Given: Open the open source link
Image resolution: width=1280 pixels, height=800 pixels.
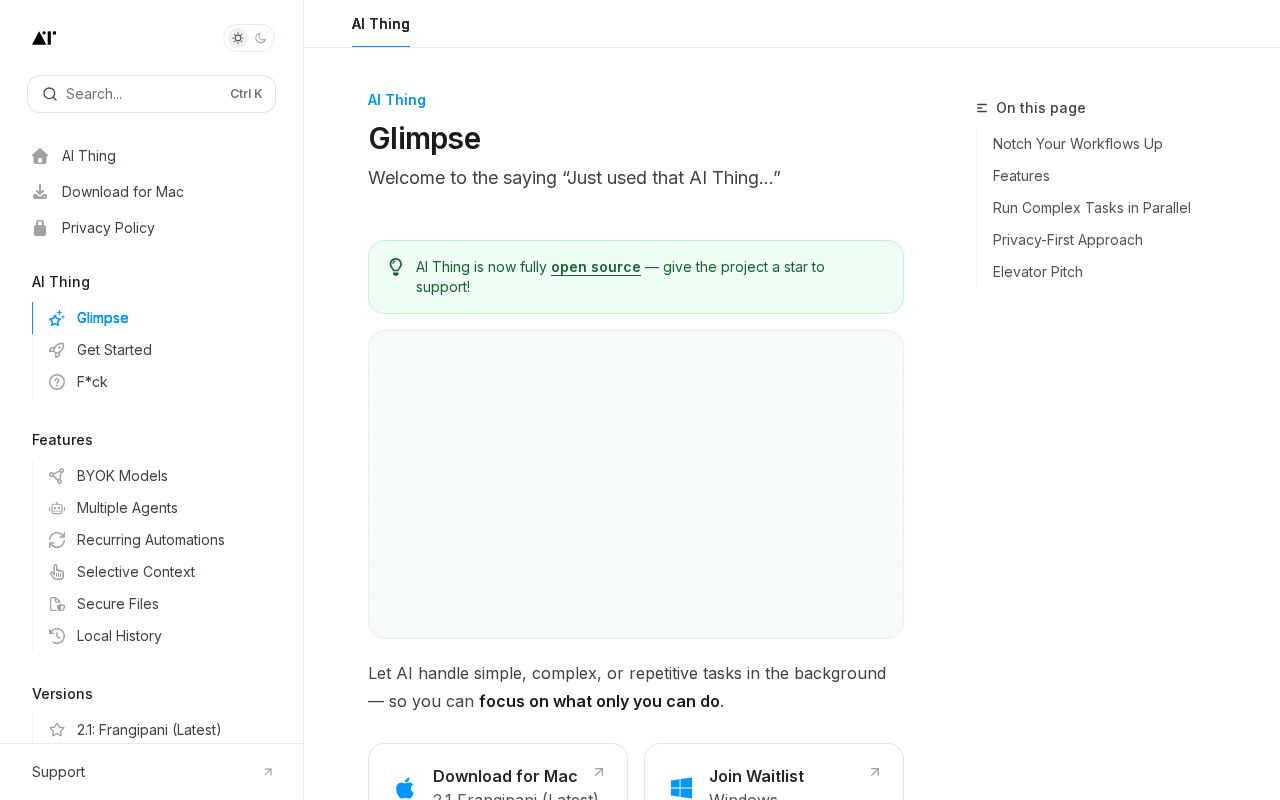Looking at the screenshot, I should click(595, 267).
